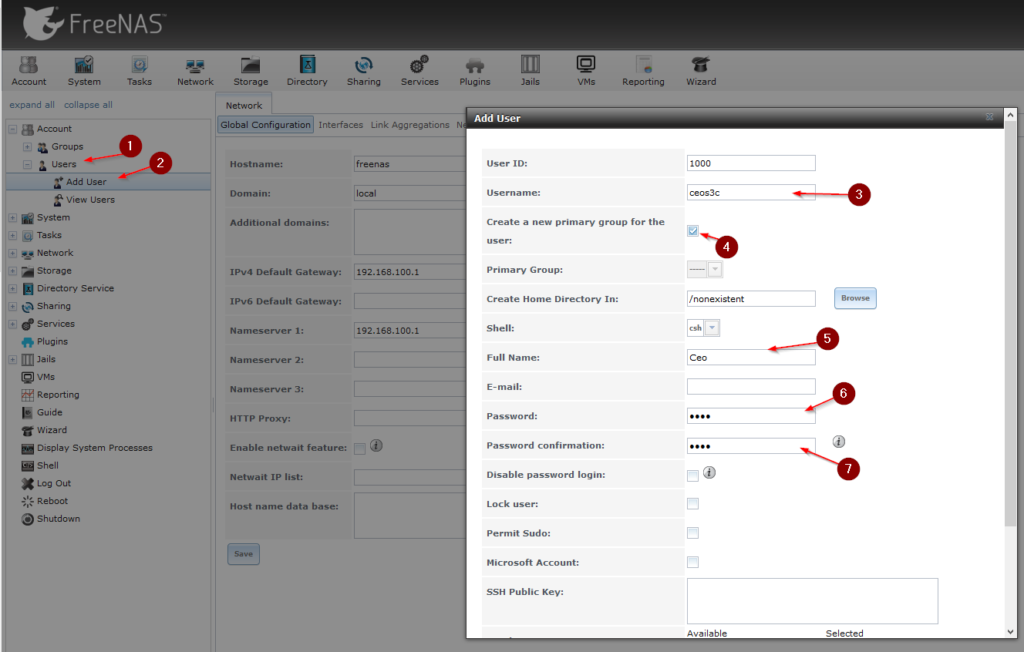Screen dimensions: 1024x652
Task: Collapse the Account tree node
Action: pos(12,129)
